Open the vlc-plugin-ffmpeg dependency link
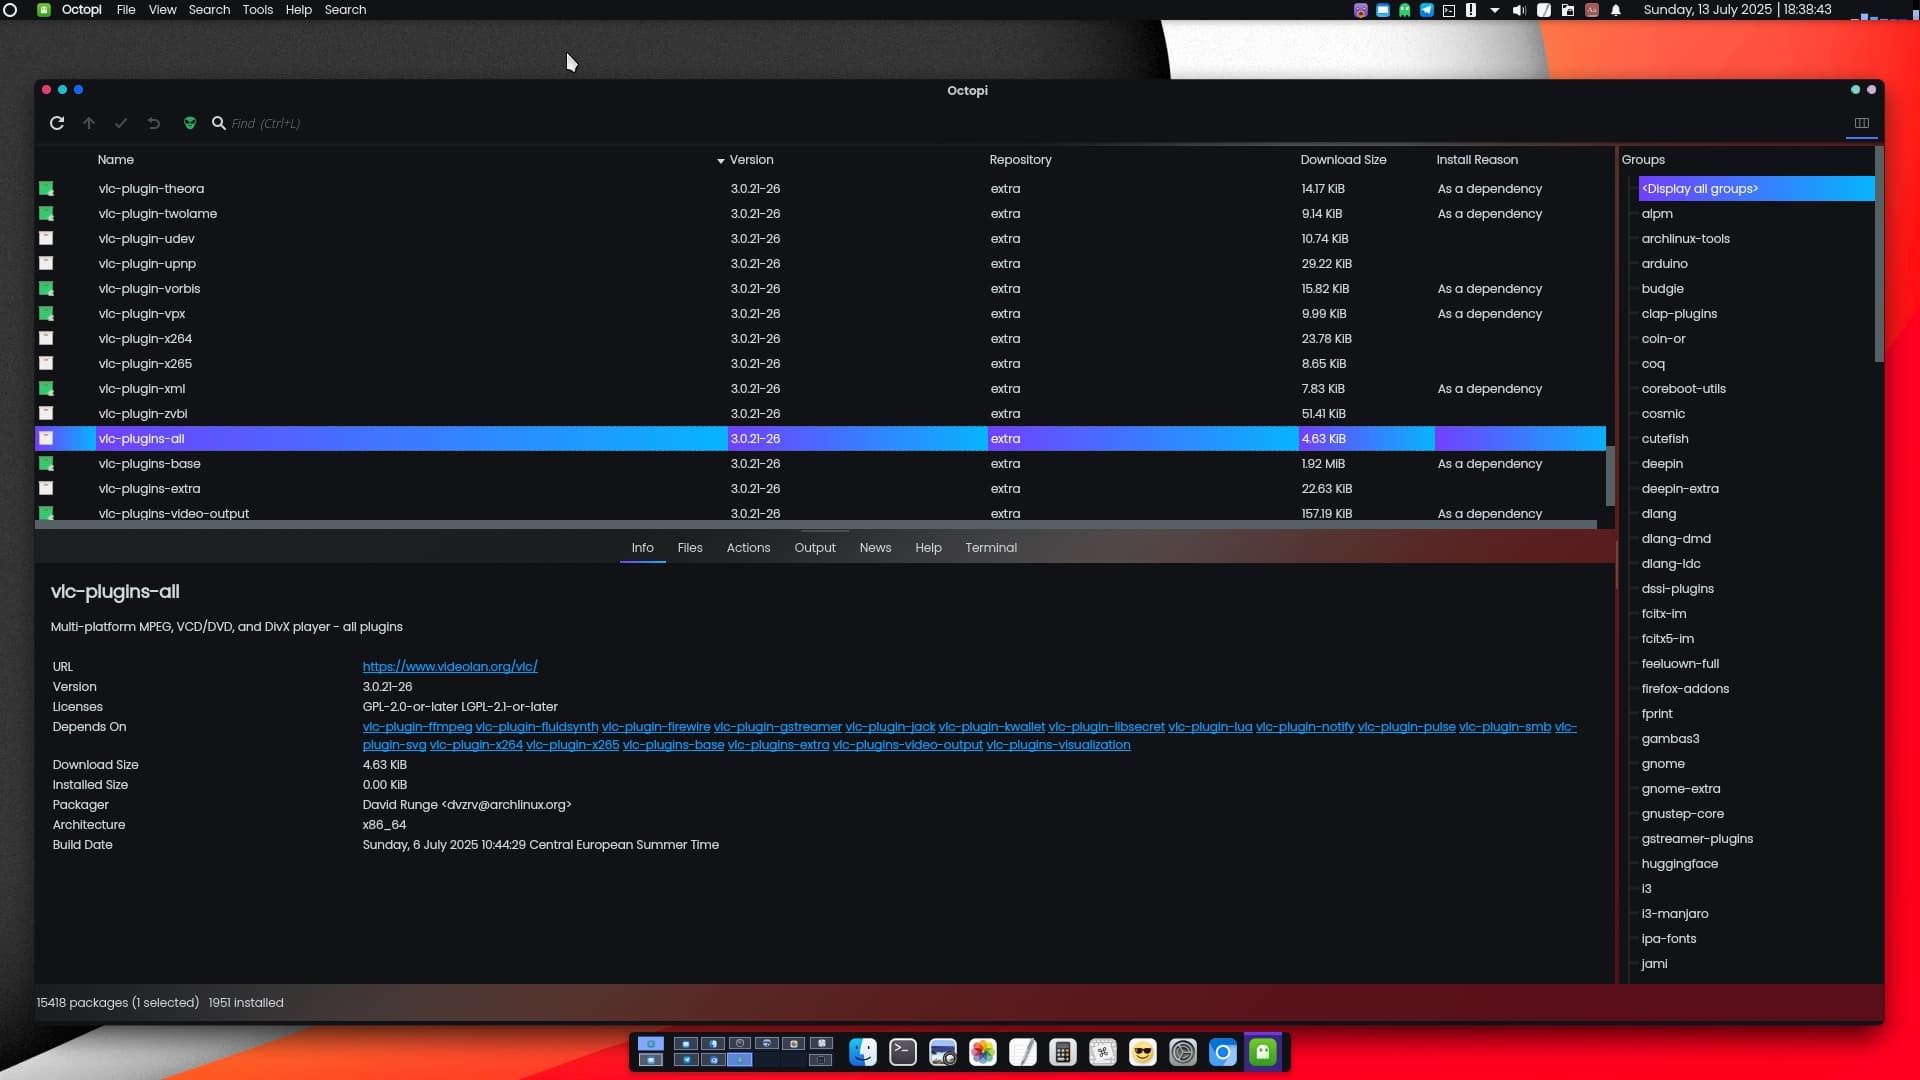 pos(417,727)
